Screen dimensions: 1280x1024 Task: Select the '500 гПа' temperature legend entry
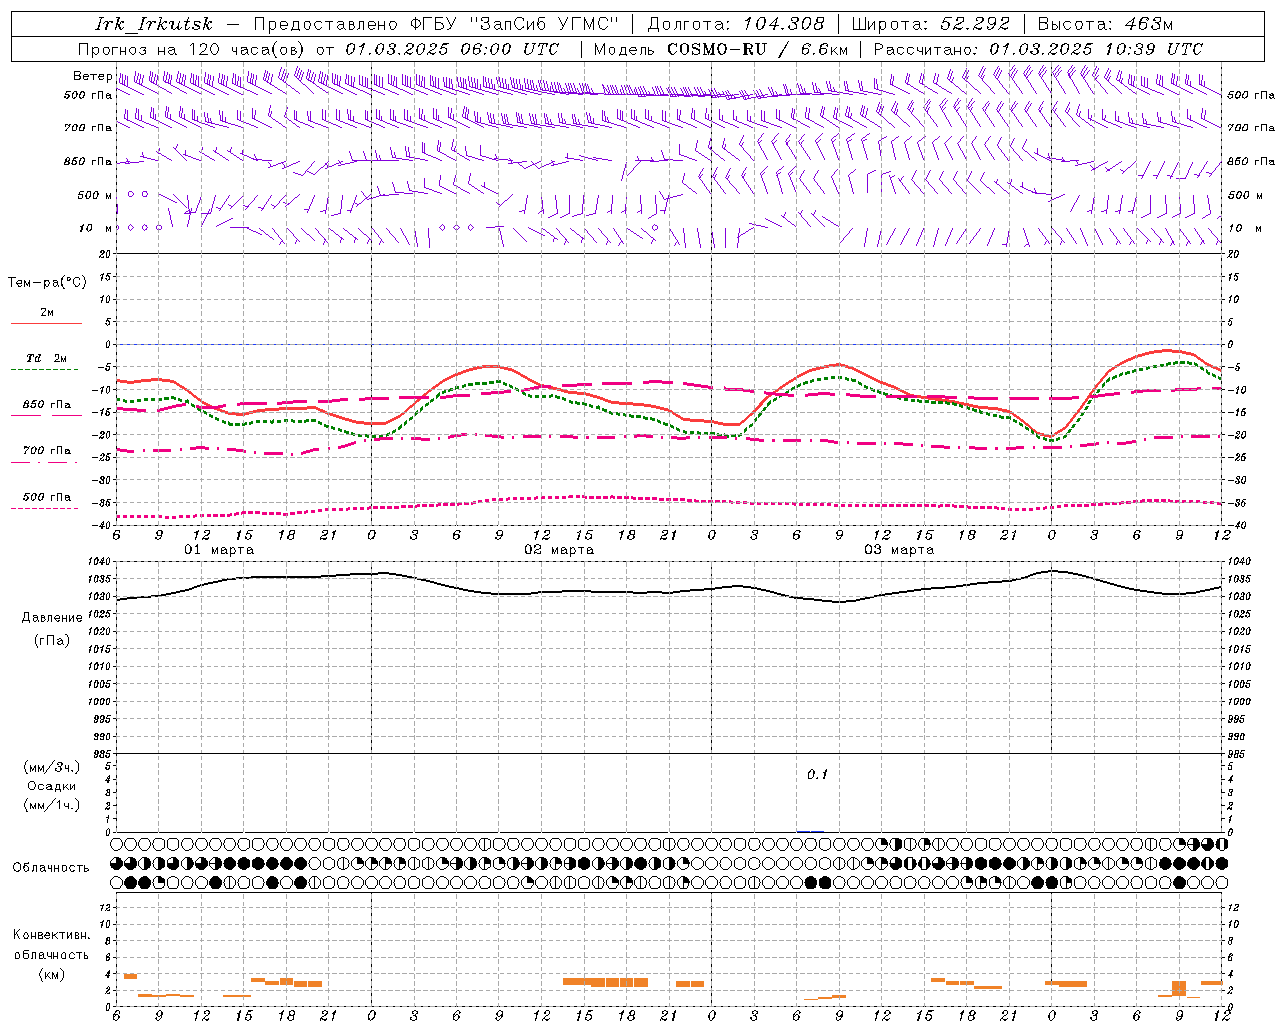point(47,497)
